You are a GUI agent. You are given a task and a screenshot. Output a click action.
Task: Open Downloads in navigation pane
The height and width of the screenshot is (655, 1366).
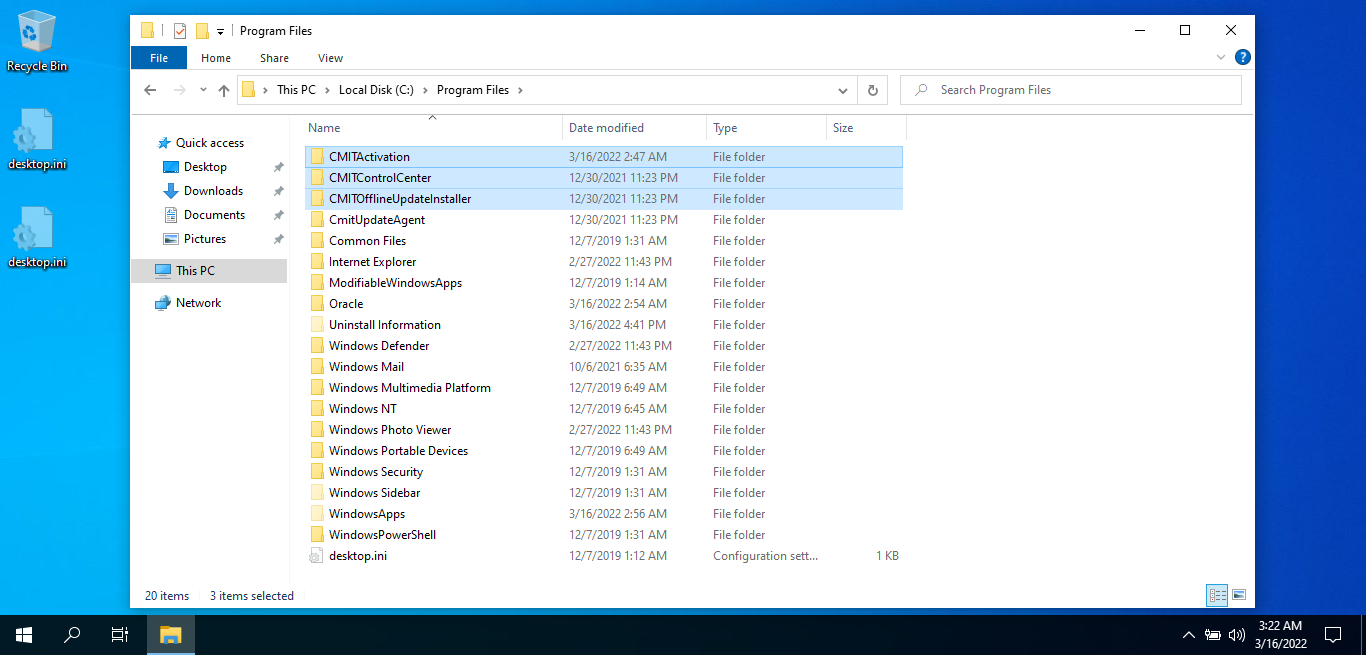coord(213,191)
